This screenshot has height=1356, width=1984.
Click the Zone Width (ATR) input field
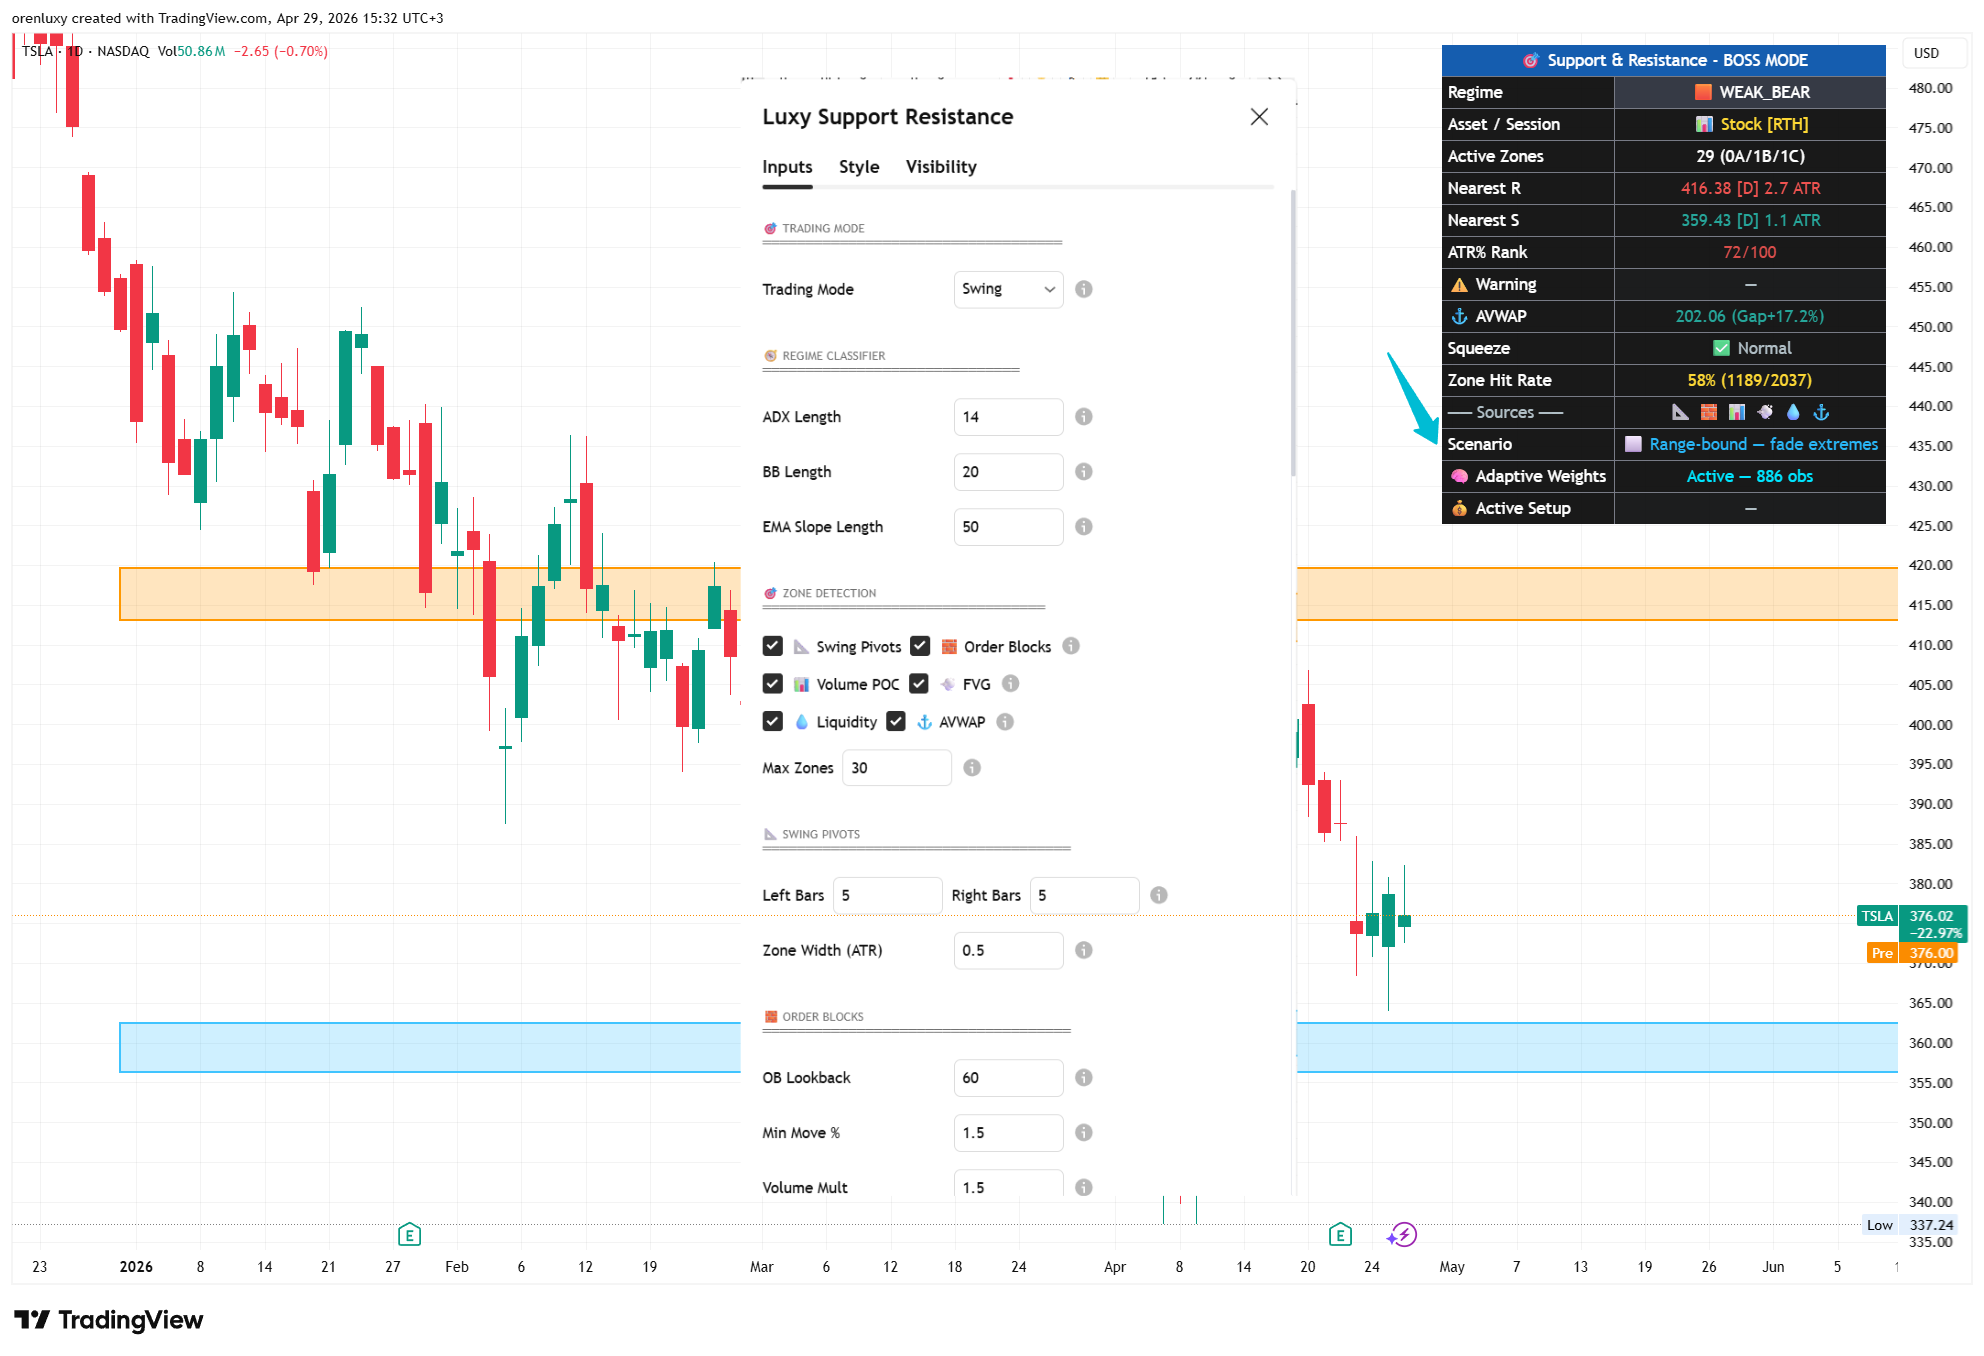click(1008, 950)
